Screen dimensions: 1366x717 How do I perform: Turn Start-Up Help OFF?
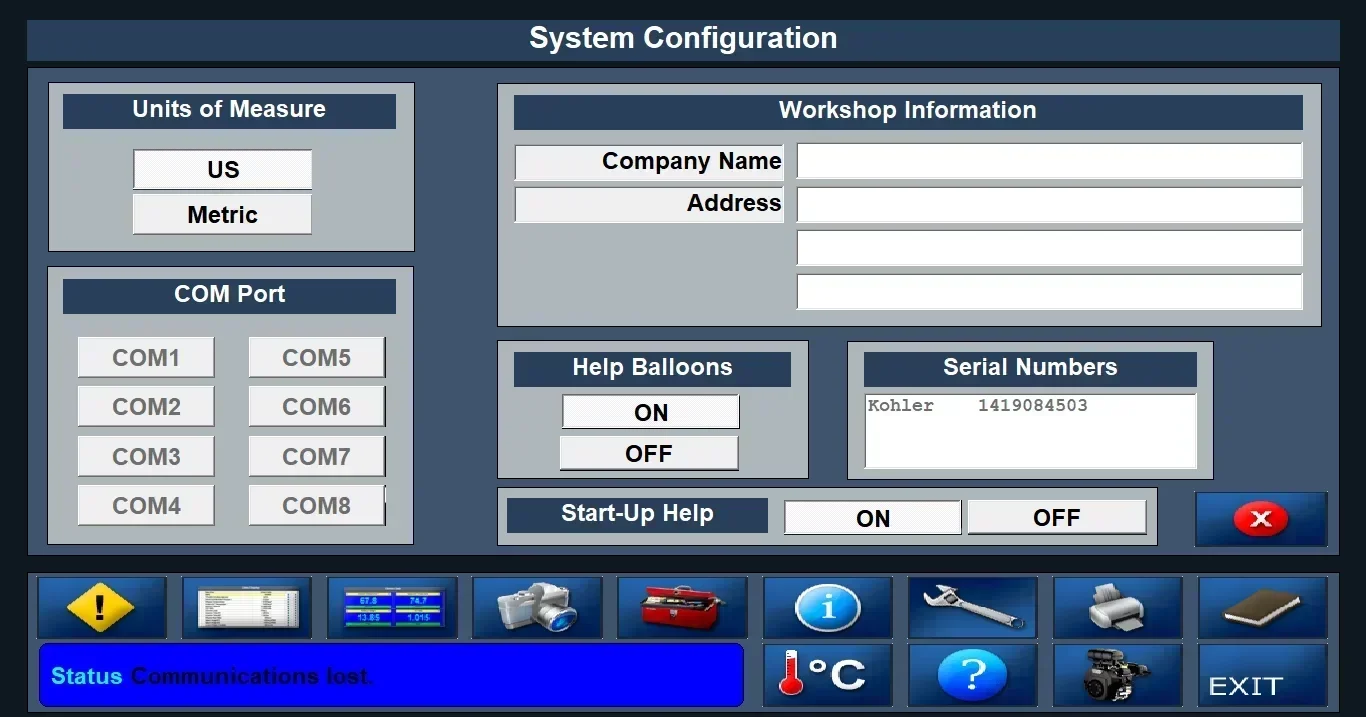(1057, 517)
